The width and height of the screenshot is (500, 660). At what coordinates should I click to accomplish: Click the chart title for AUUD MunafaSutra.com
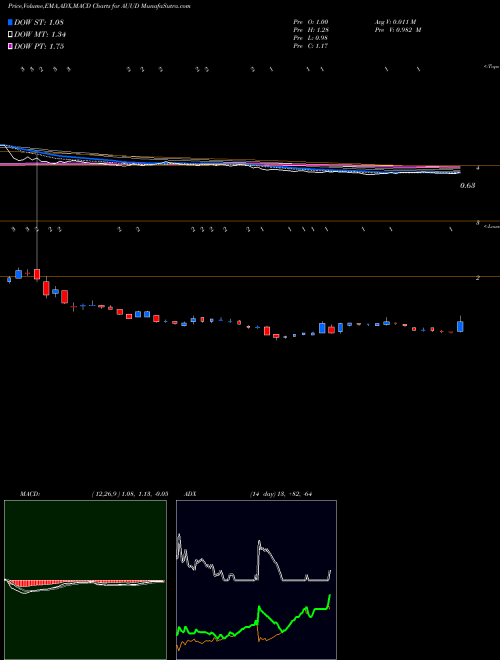tap(99, 7)
